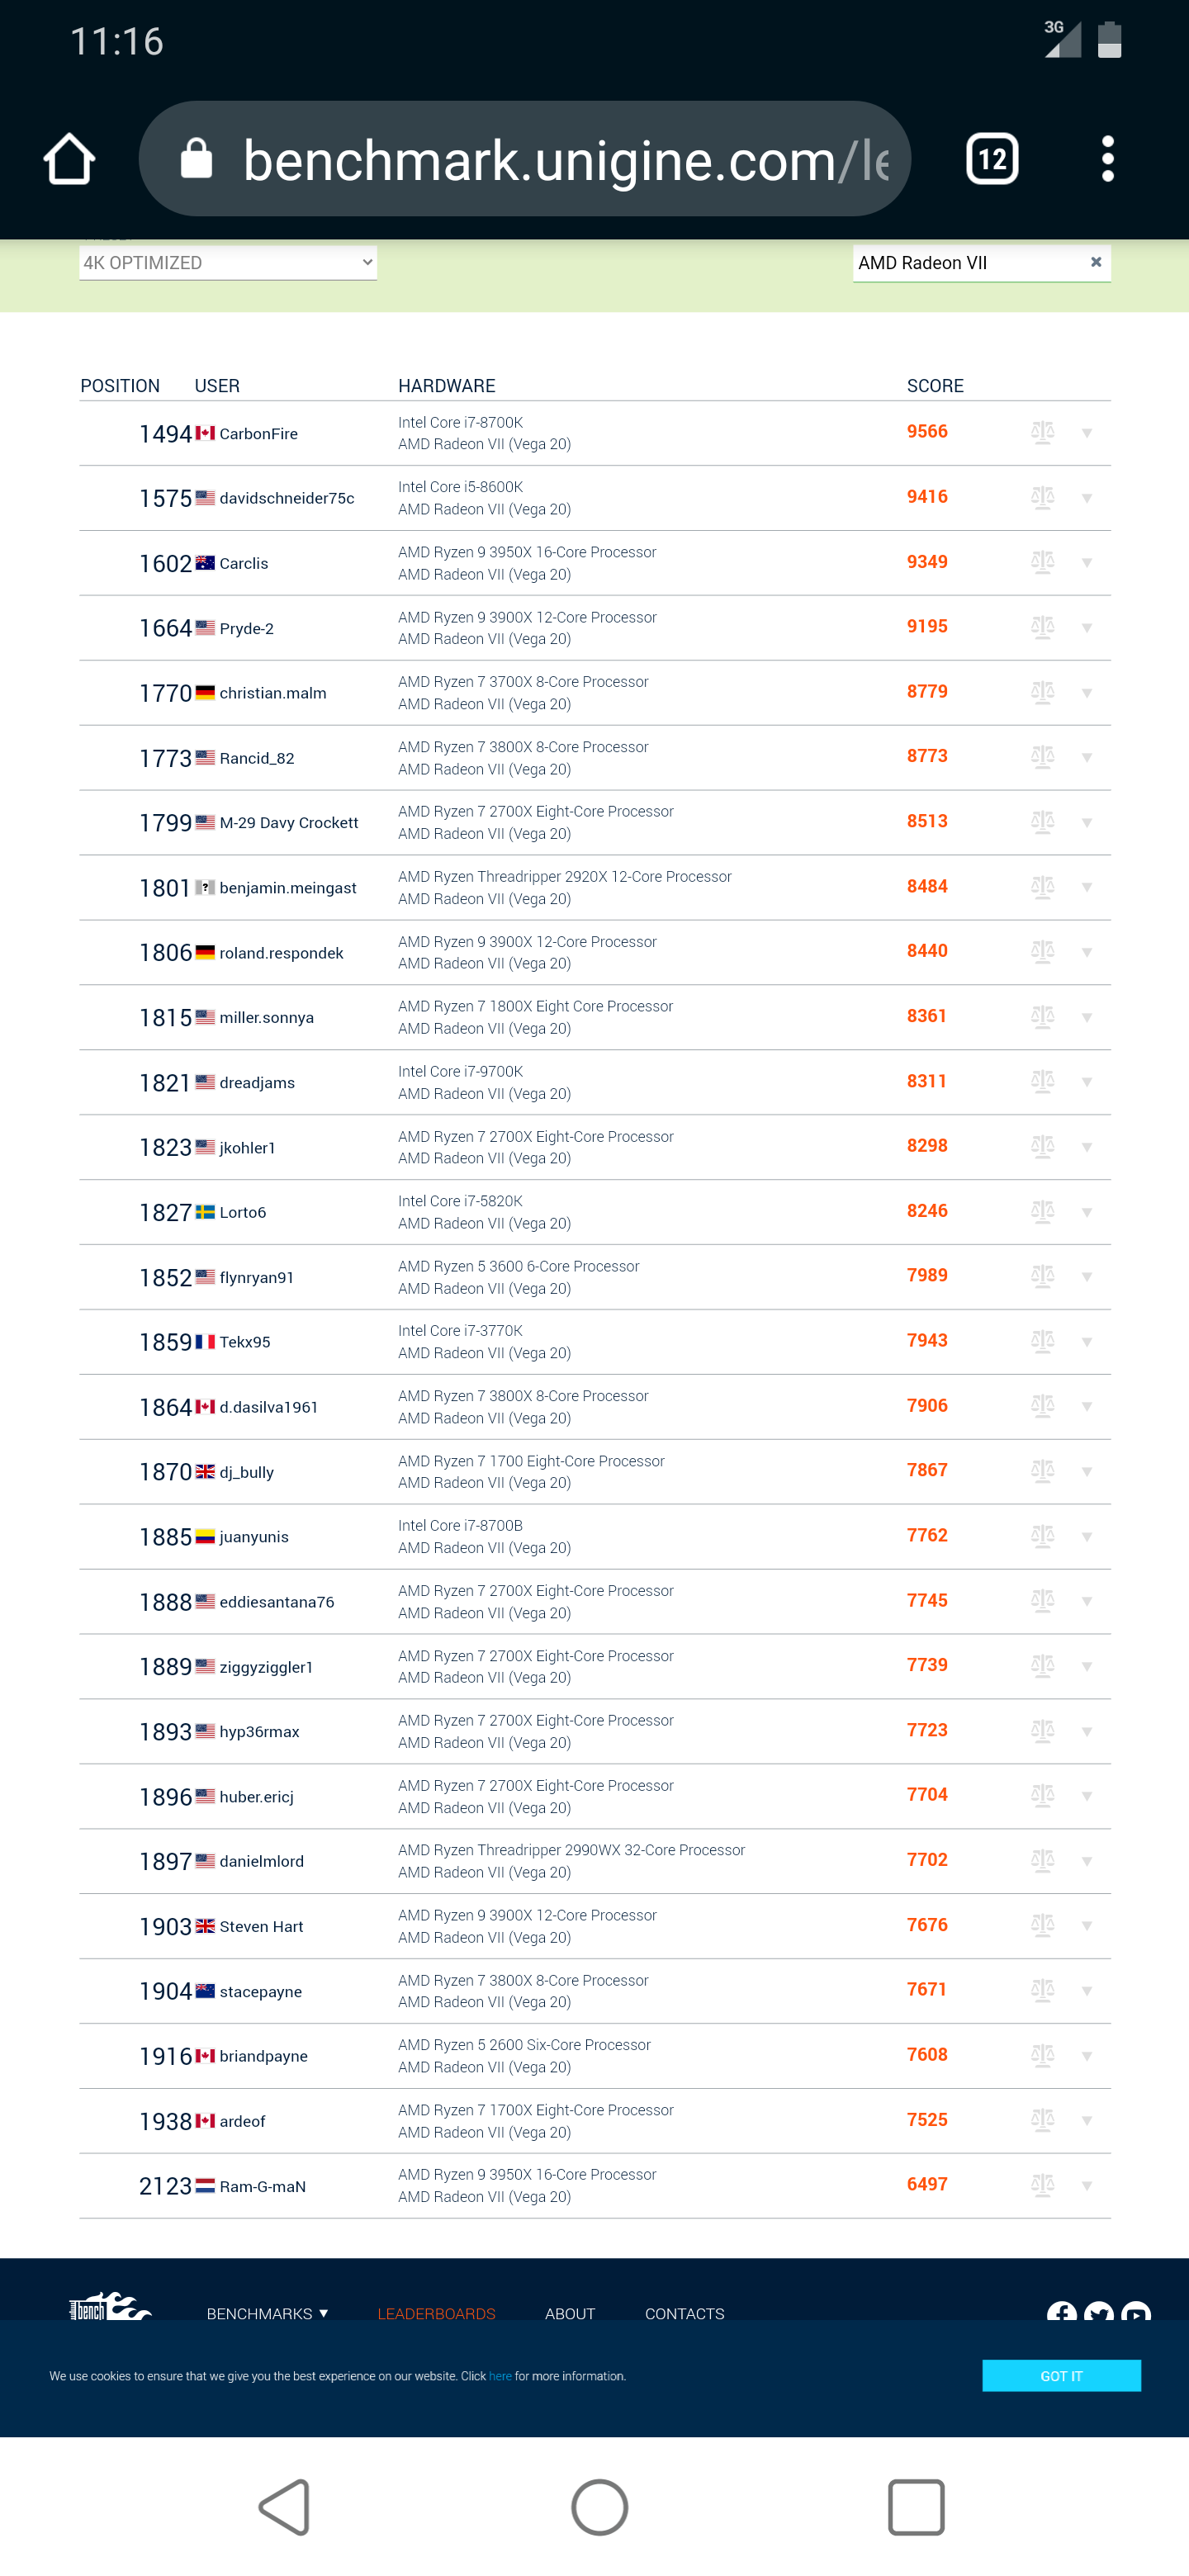Add Lorto6's result to comparison via scales icon

pos(1042,1211)
